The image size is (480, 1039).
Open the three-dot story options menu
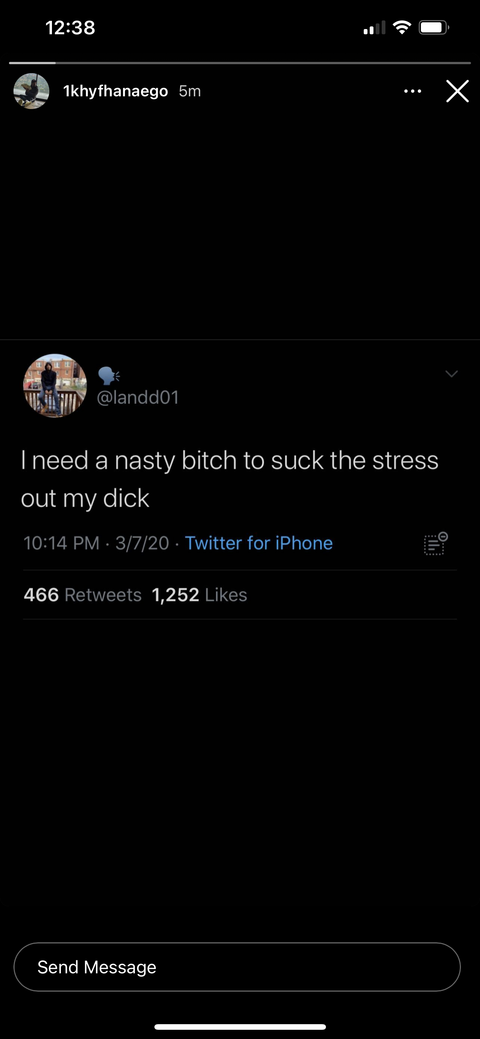(x=412, y=92)
